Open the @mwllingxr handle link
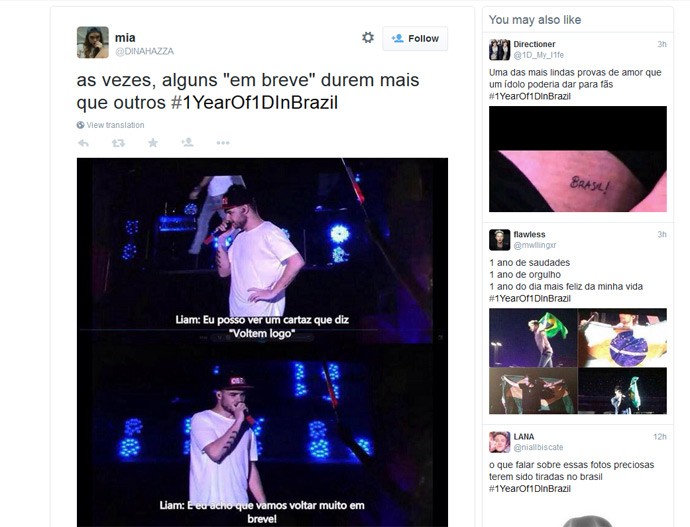 (x=535, y=245)
